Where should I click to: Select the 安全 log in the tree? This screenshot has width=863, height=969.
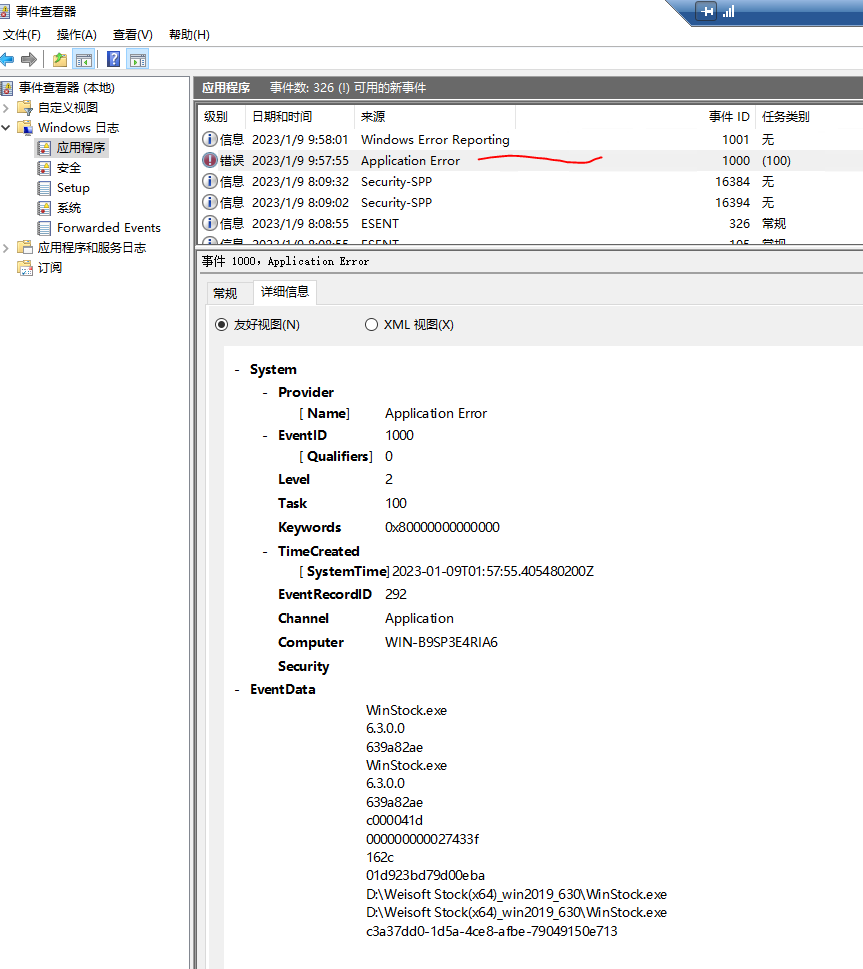[x=68, y=168]
